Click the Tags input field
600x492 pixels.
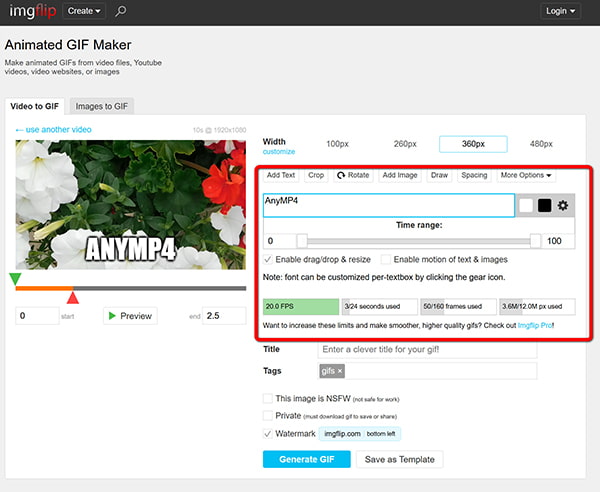[427, 371]
